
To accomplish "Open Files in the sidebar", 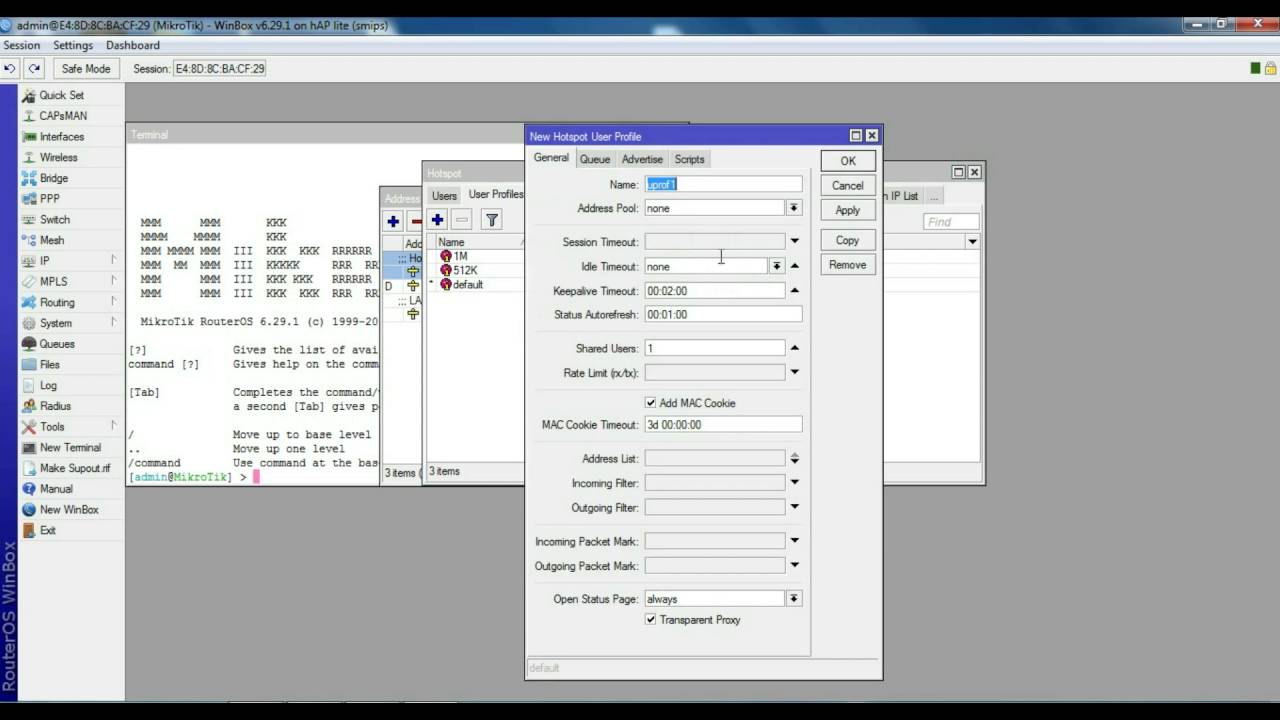I will point(49,365).
